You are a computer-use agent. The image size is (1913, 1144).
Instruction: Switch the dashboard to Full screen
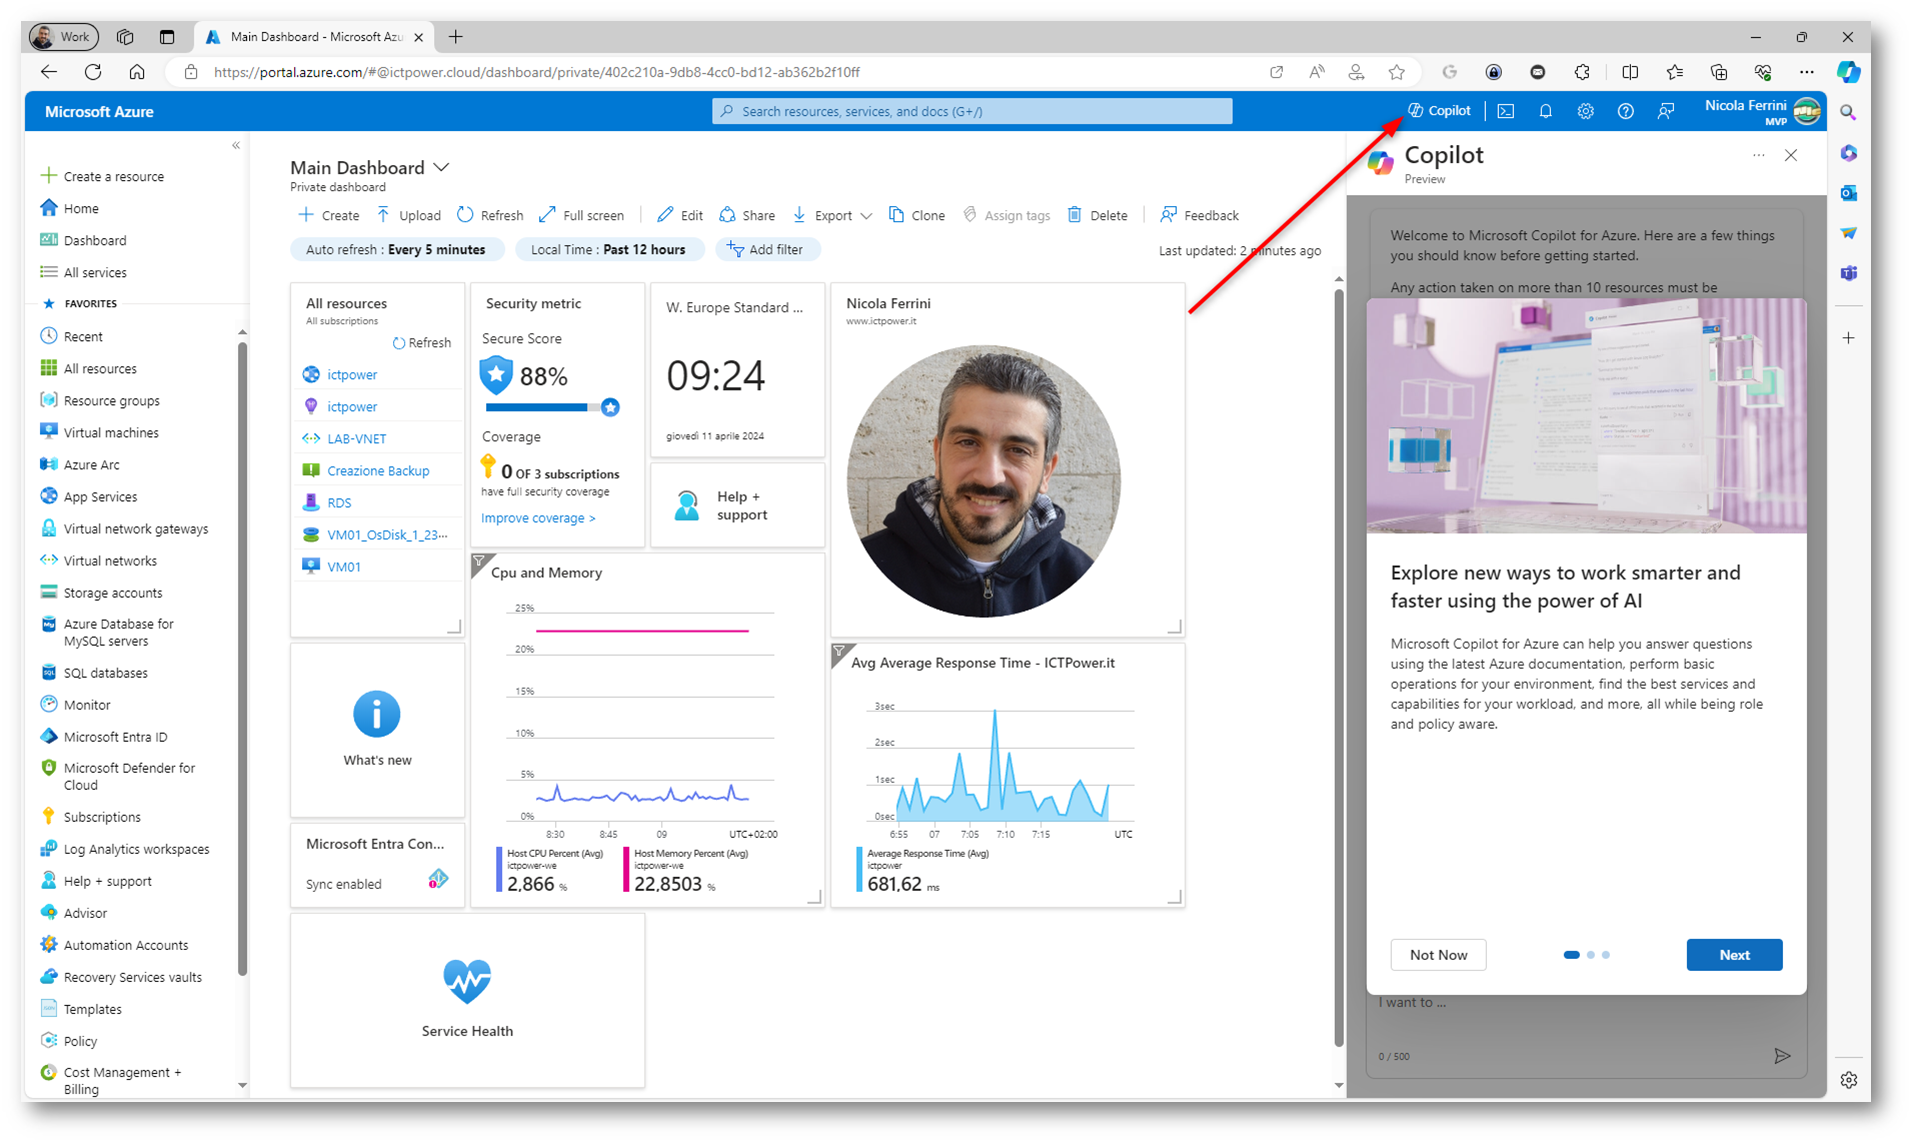tap(581, 215)
